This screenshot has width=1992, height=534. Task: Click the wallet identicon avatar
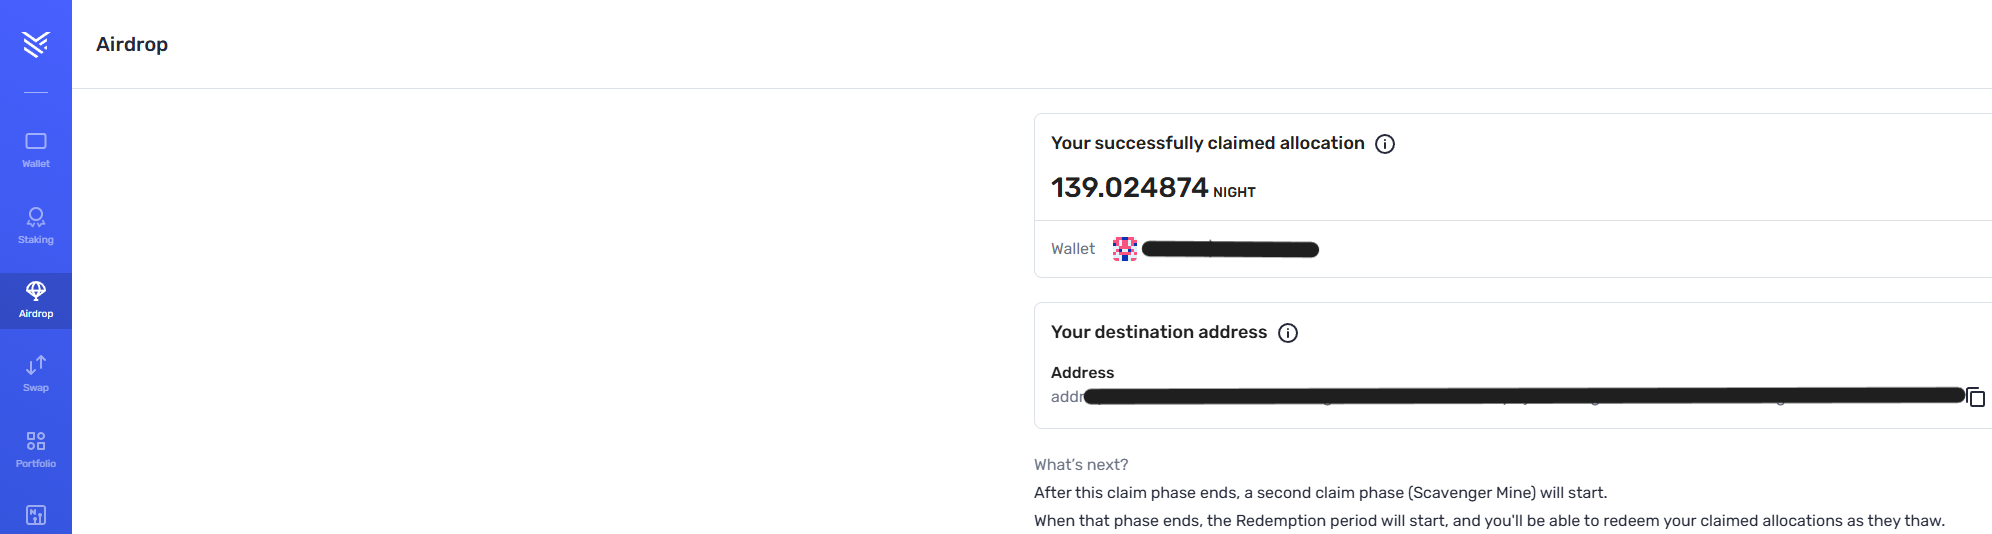pyautogui.click(x=1125, y=249)
